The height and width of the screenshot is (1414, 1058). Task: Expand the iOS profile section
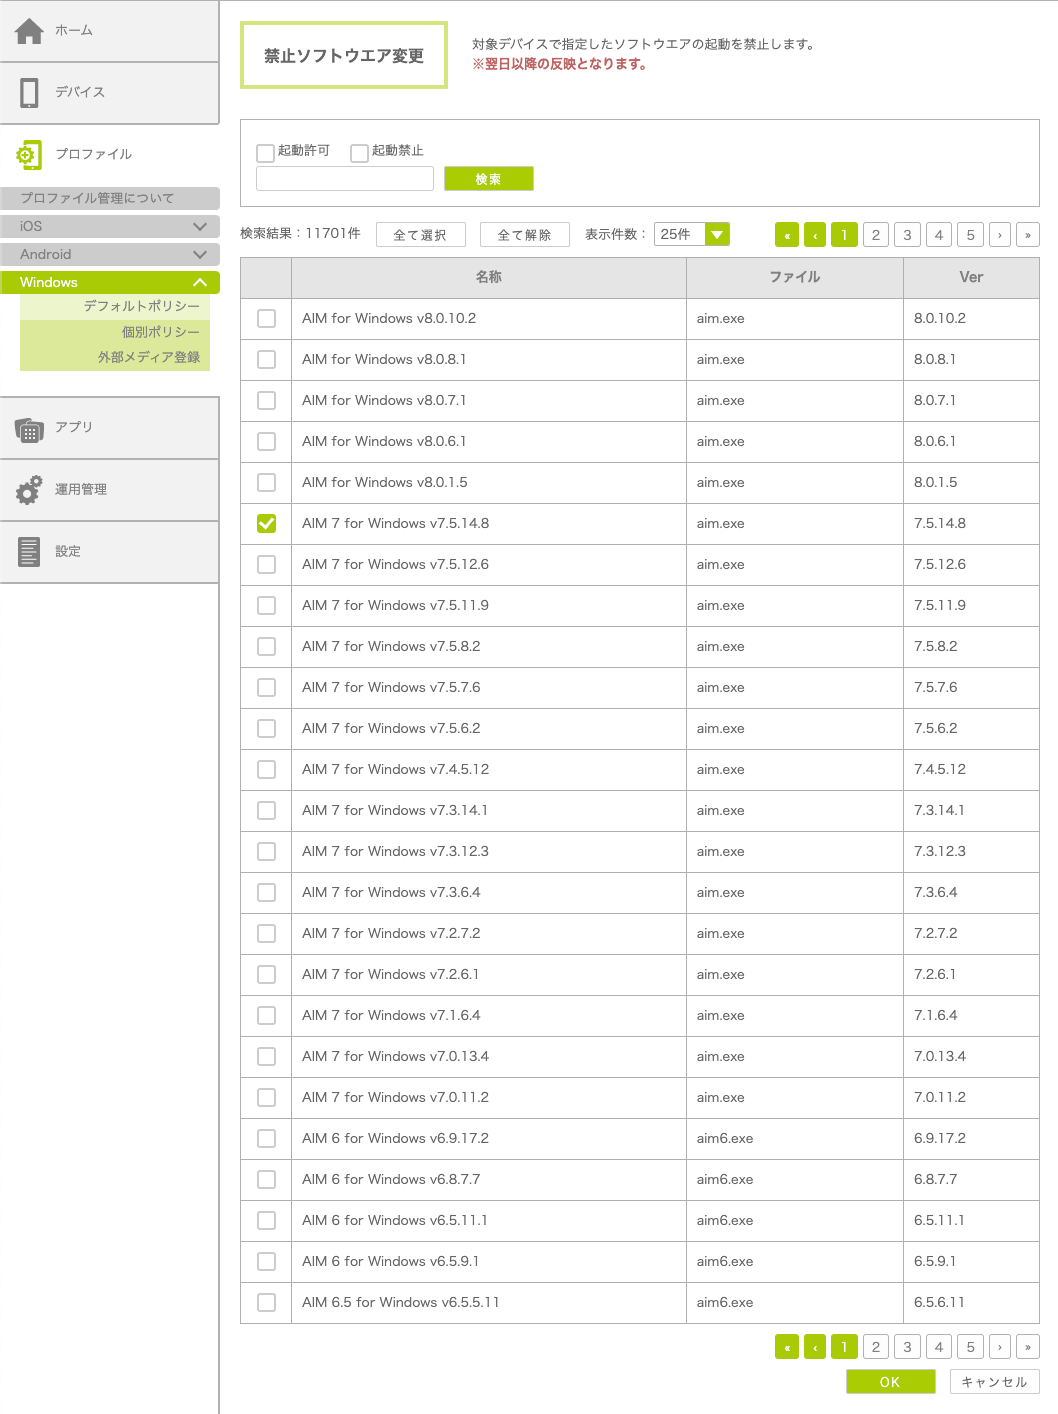click(x=110, y=226)
